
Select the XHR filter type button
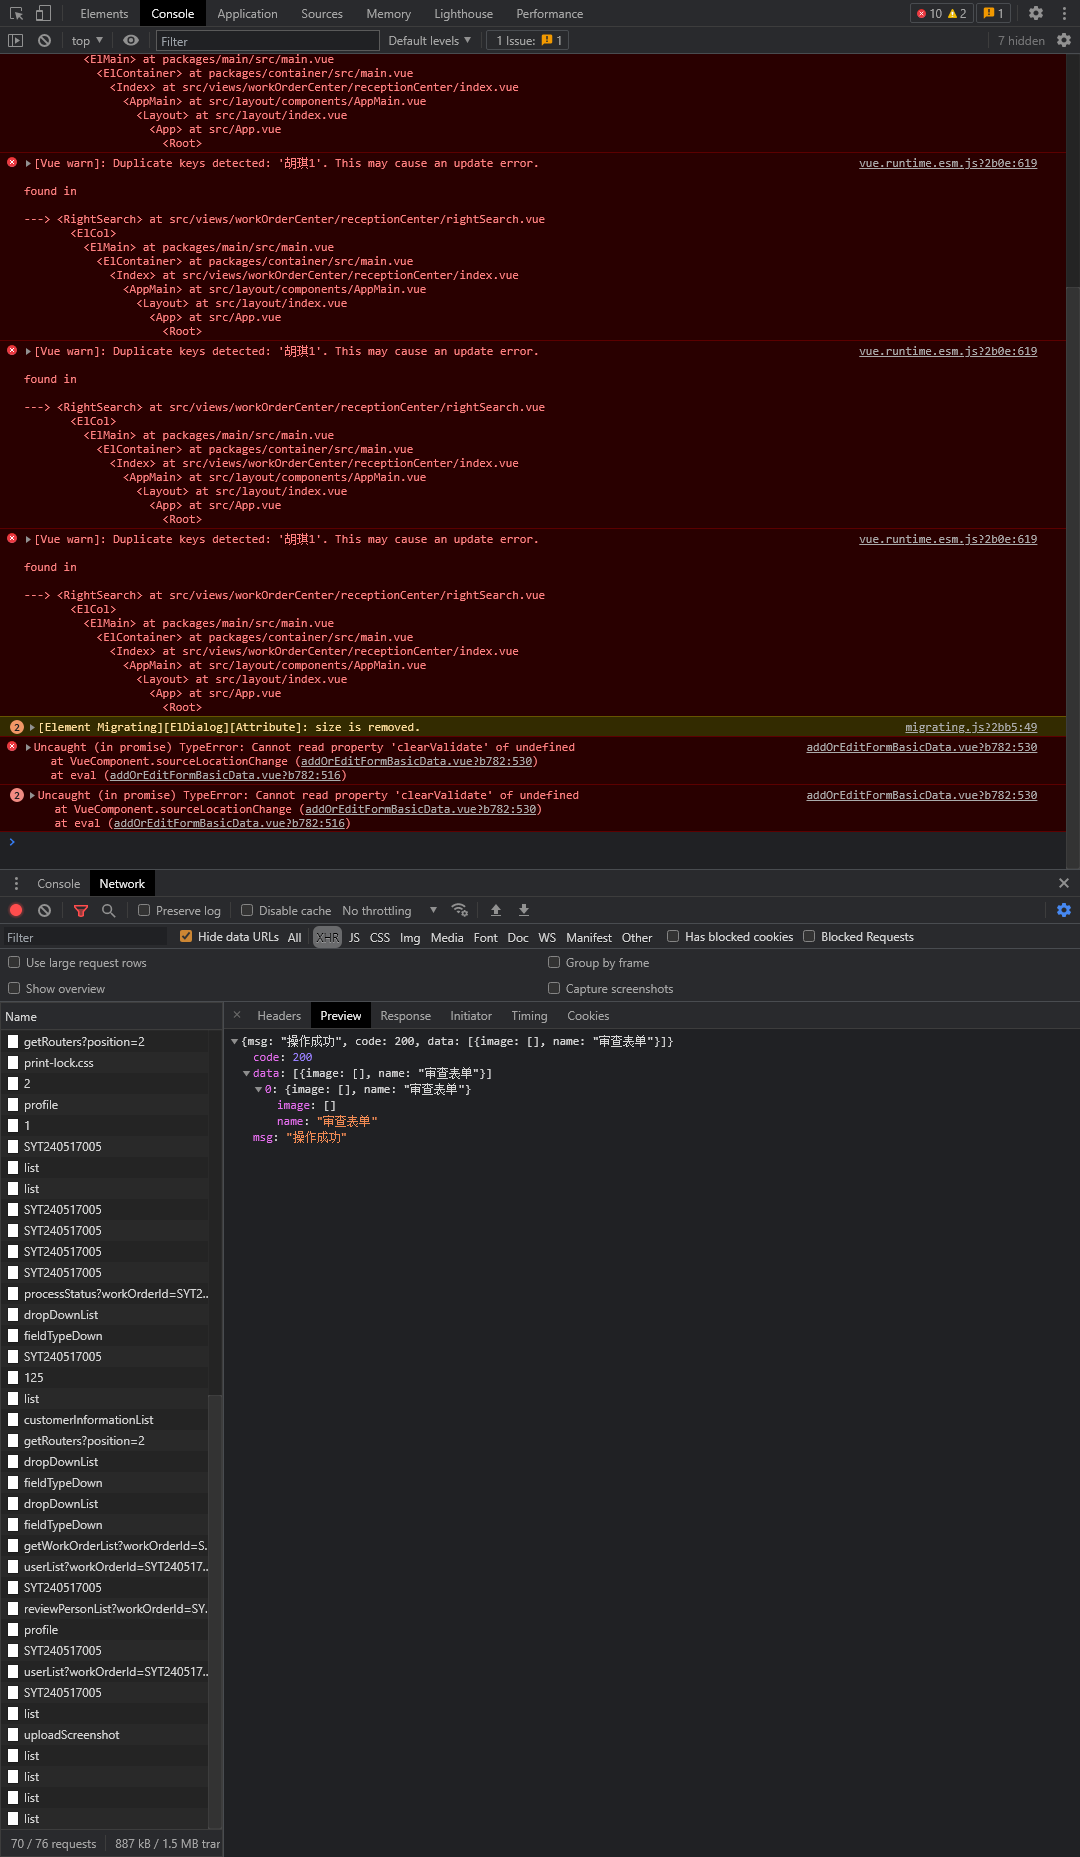pyautogui.click(x=327, y=938)
